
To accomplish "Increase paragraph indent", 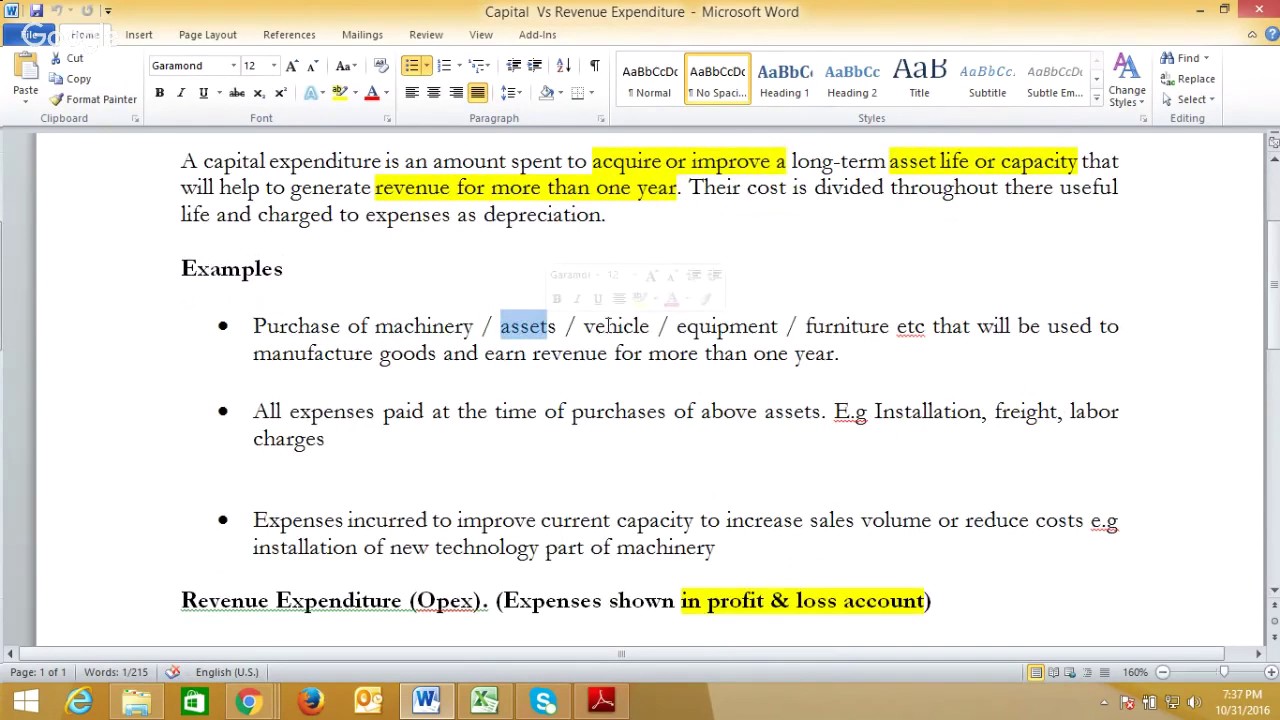I will pyautogui.click(x=535, y=66).
